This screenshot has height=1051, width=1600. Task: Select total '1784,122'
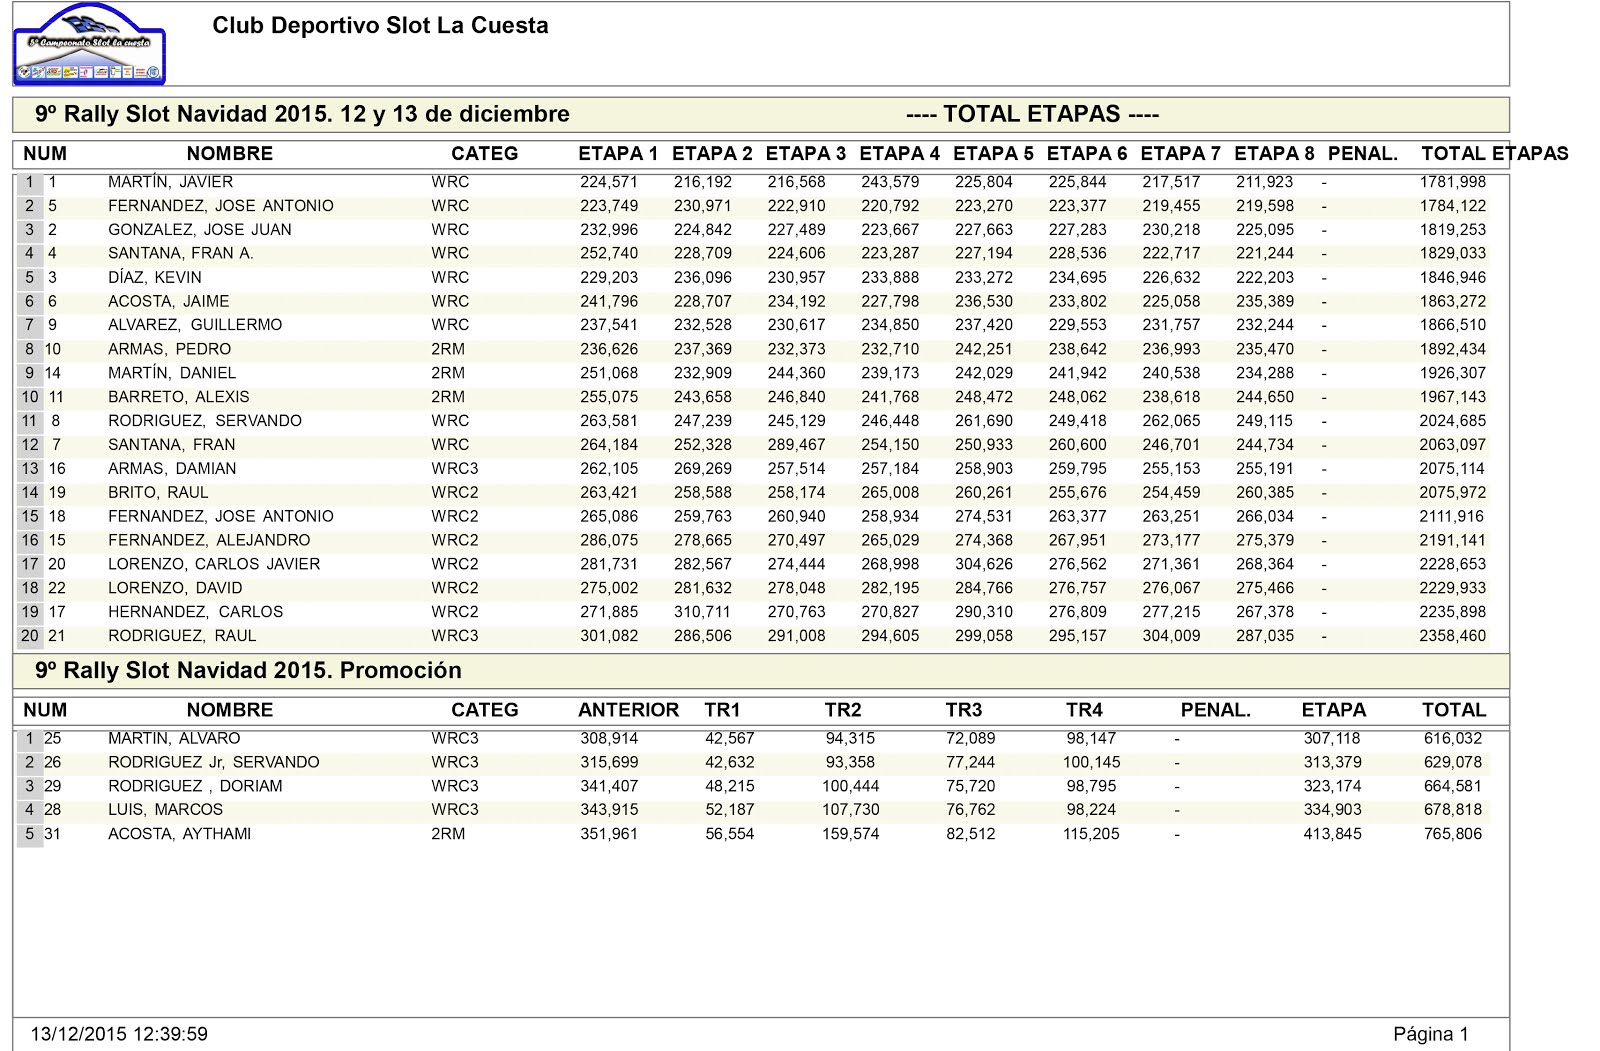(1452, 206)
